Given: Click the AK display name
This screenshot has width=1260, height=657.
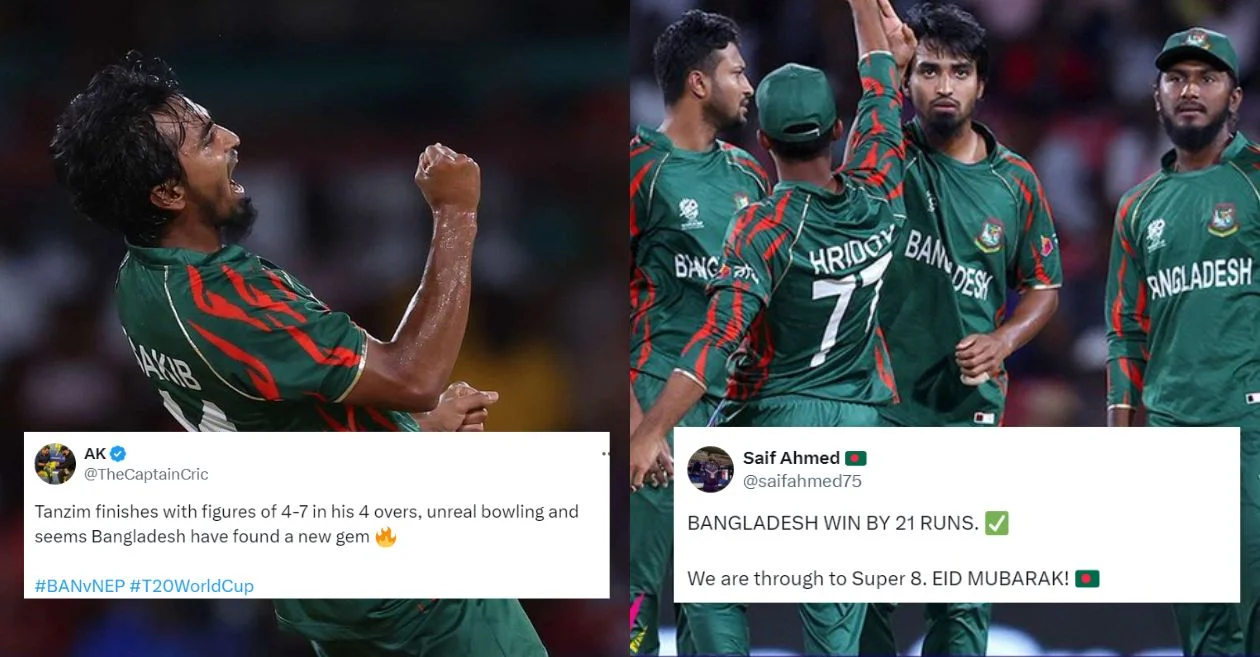Looking at the screenshot, I should [95, 453].
